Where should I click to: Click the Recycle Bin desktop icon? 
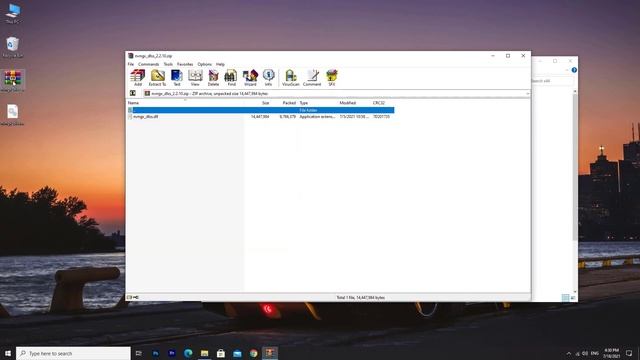pyautogui.click(x=13, y=47)
